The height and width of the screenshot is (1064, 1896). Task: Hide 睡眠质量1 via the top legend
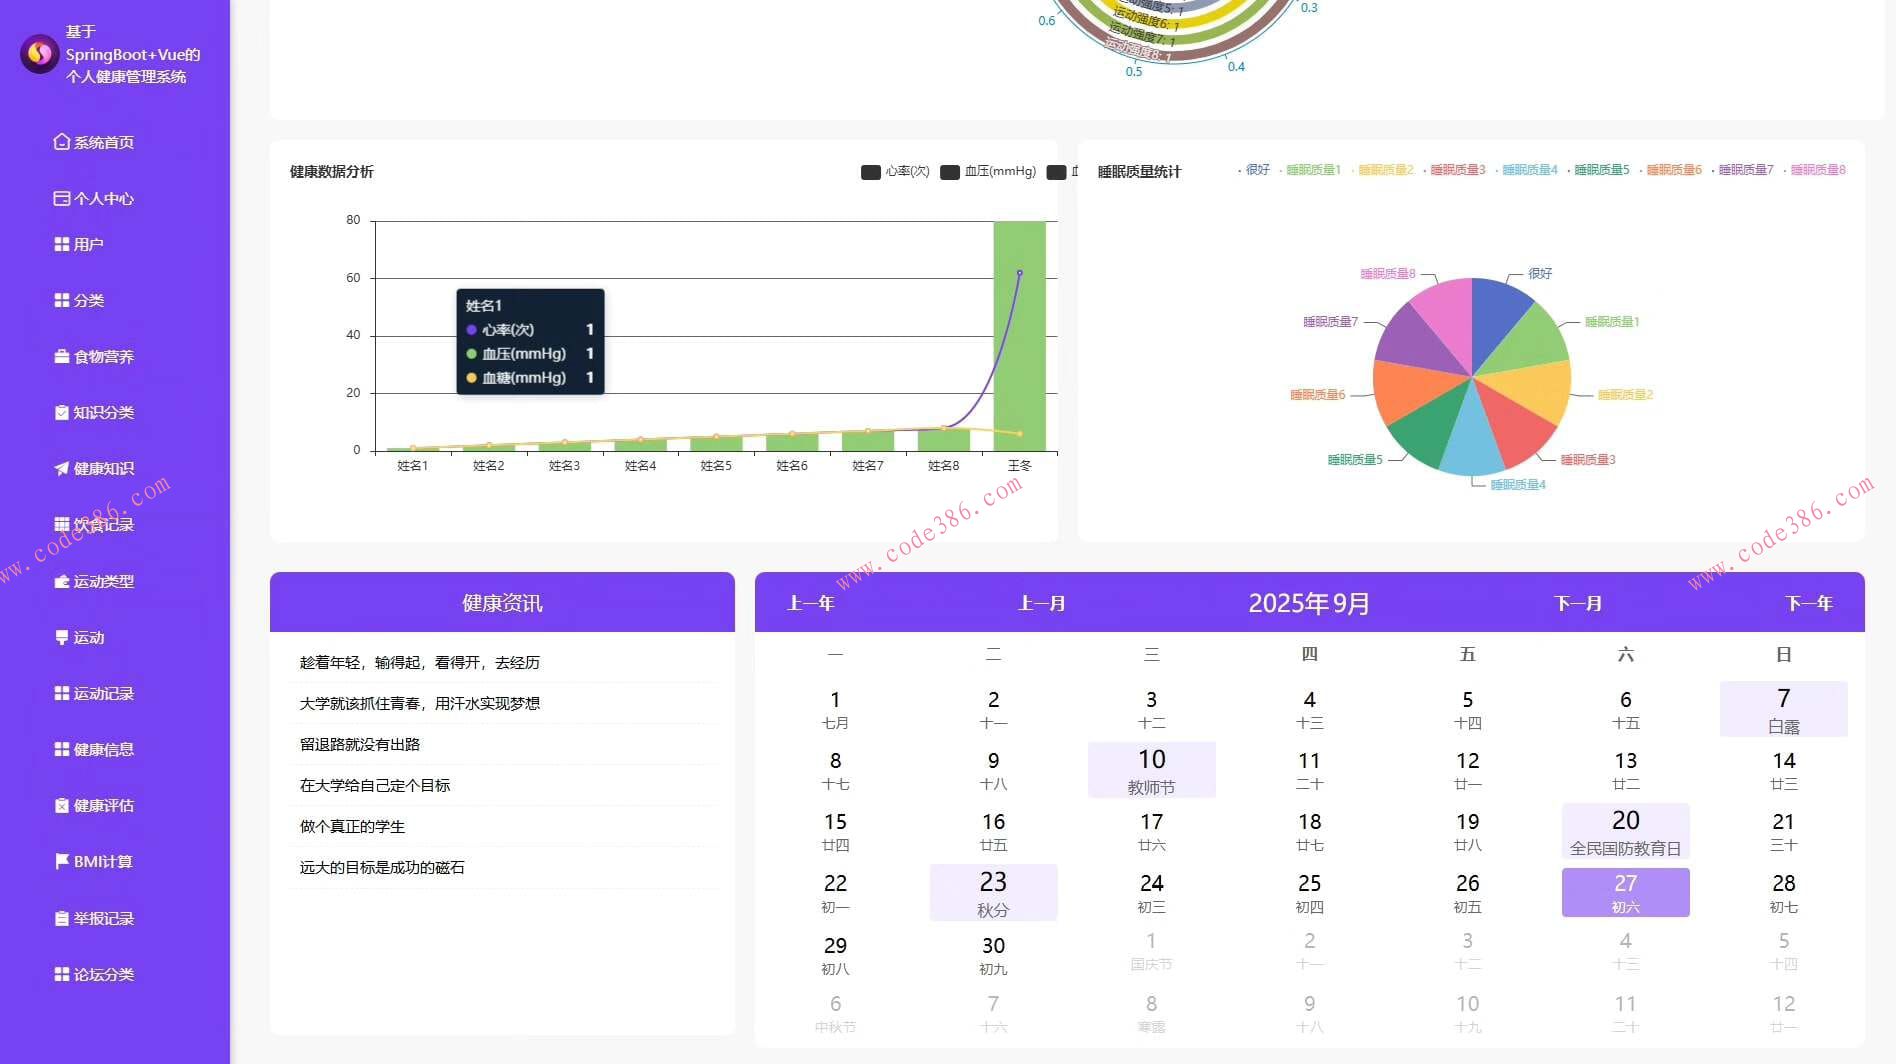click(1310, 170)
